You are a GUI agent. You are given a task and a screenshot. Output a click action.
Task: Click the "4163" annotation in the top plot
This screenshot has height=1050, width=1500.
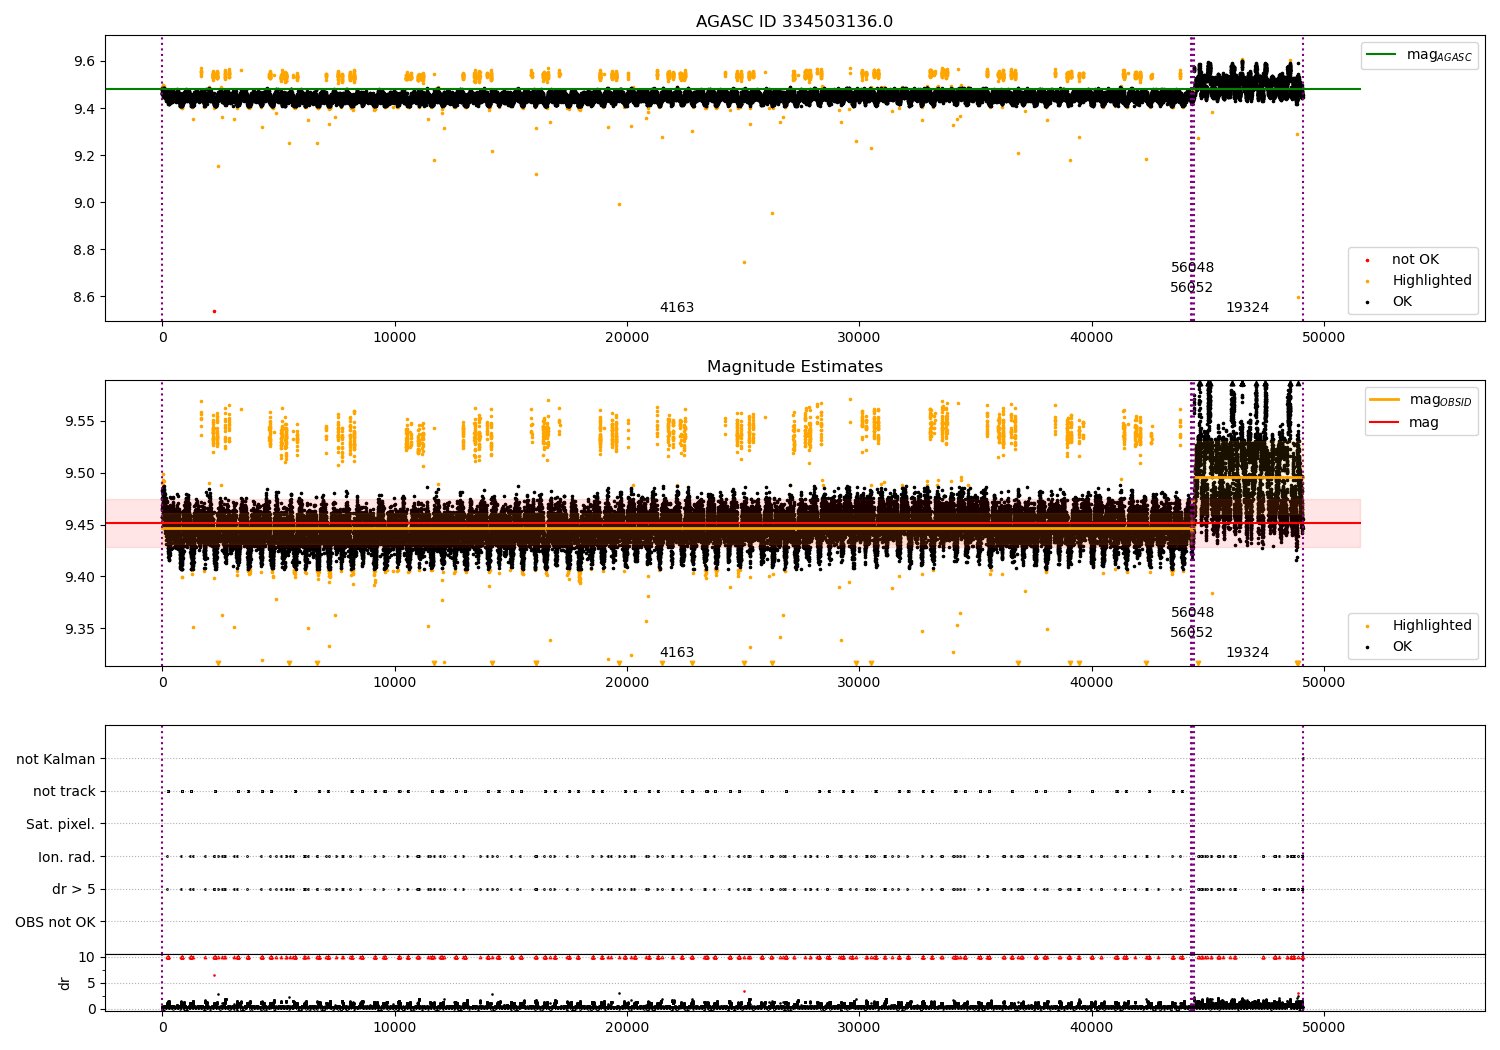point(677,308)
